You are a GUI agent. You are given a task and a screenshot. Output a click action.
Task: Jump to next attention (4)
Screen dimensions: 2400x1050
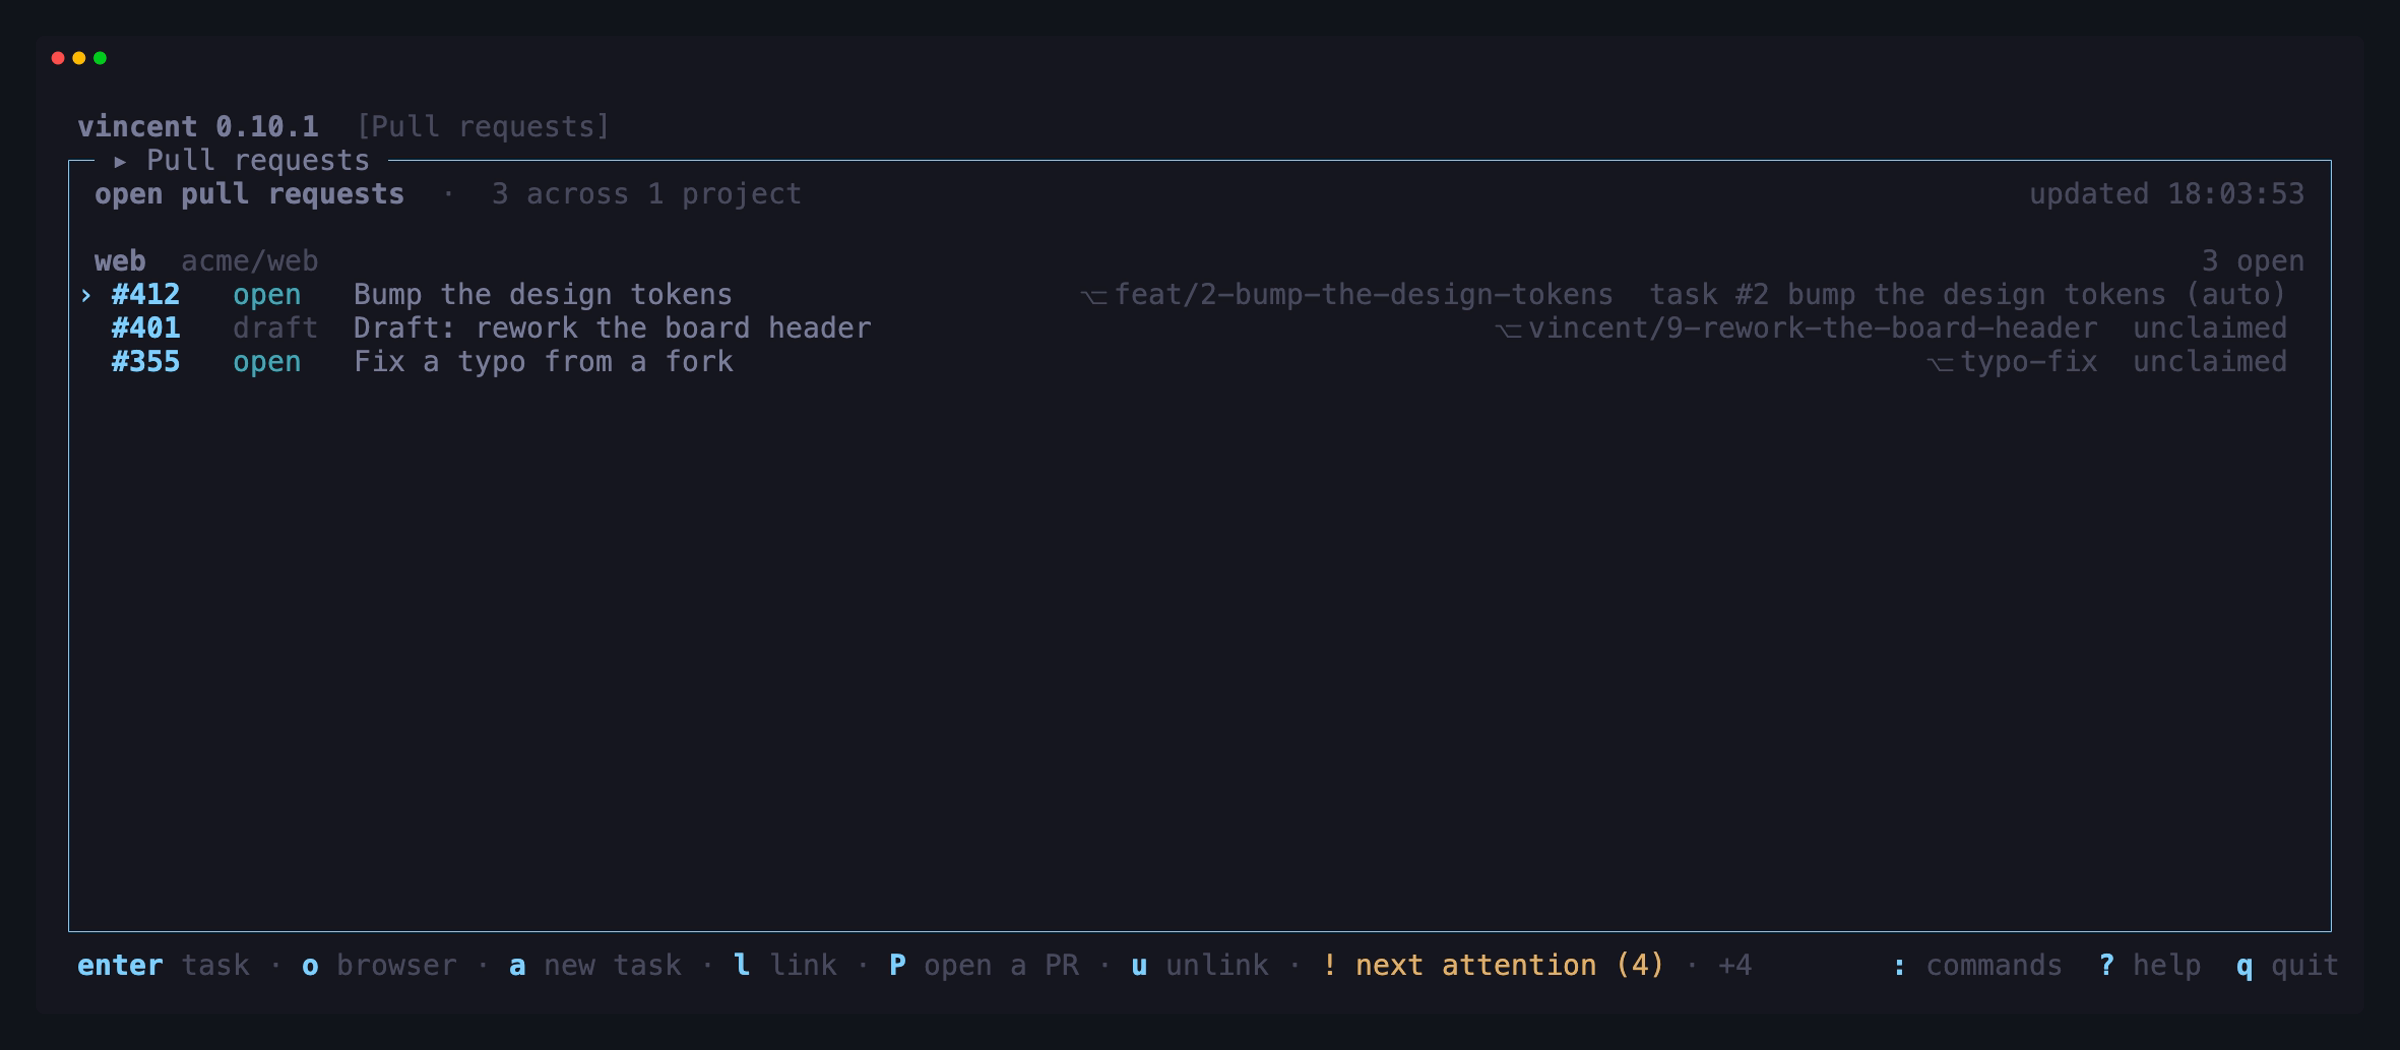tap(1493, 965)
